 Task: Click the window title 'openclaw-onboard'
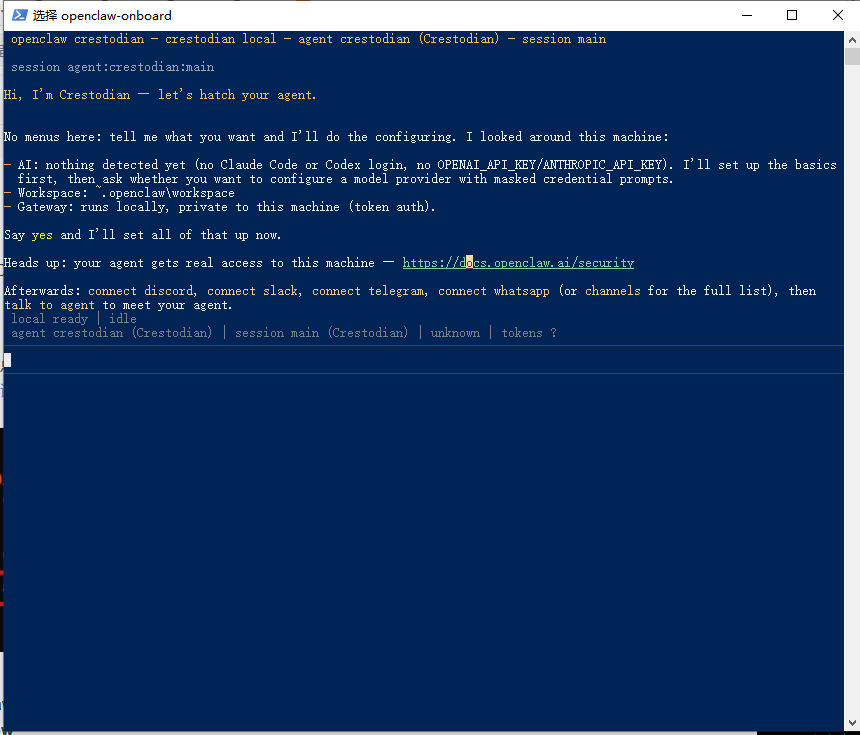coord(116,15)
